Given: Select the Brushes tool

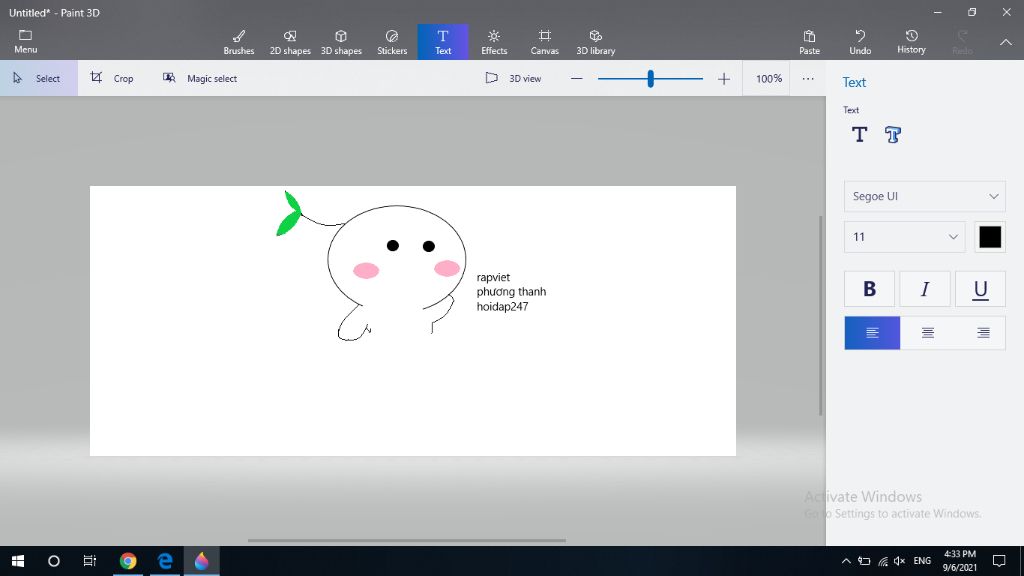Looking at the screenshot, I should click(x=239, y=42).
